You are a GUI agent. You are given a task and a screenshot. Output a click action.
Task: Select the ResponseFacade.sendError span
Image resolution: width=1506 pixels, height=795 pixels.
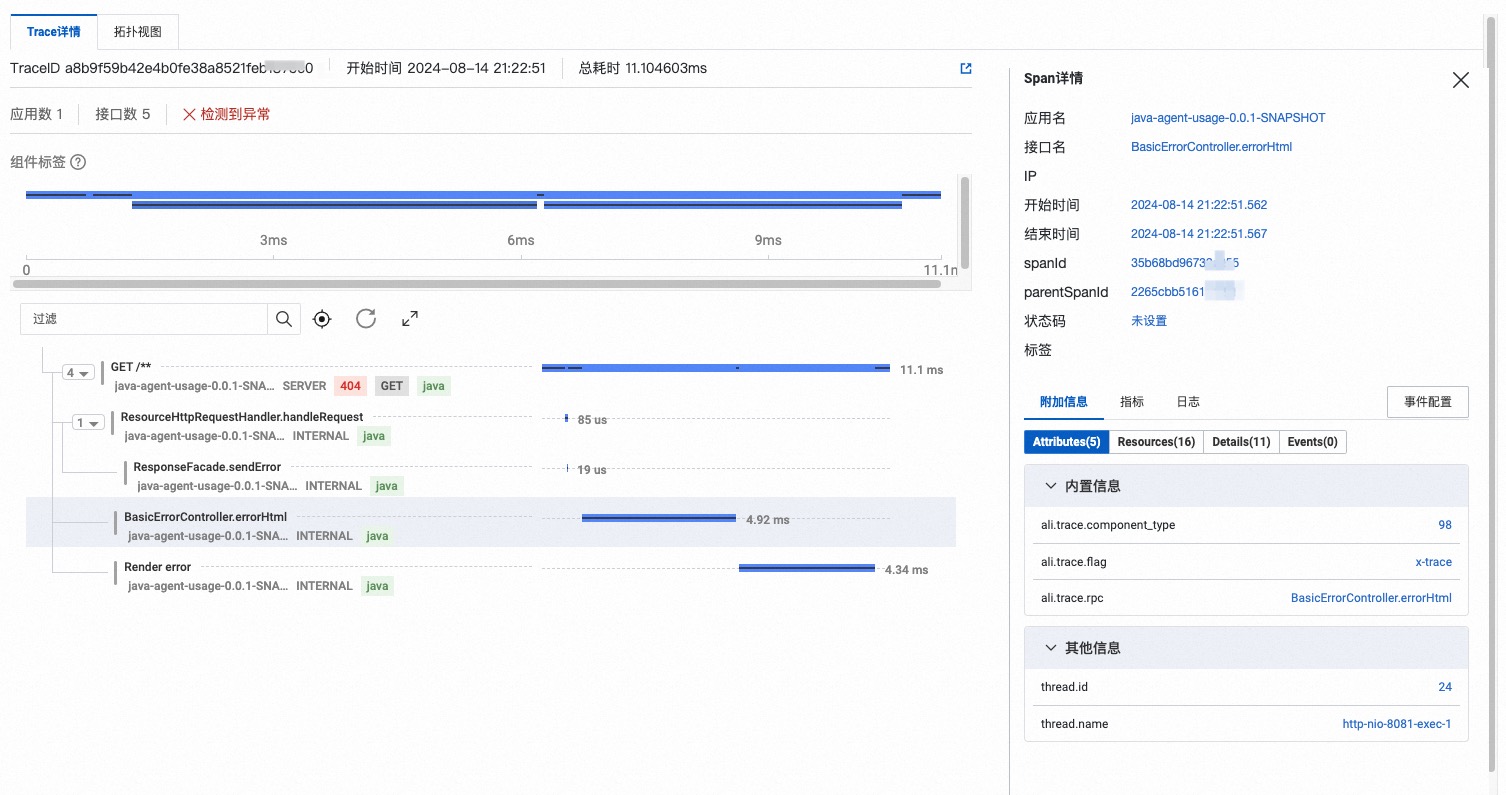pyautogui.click(x=207, y=467)
